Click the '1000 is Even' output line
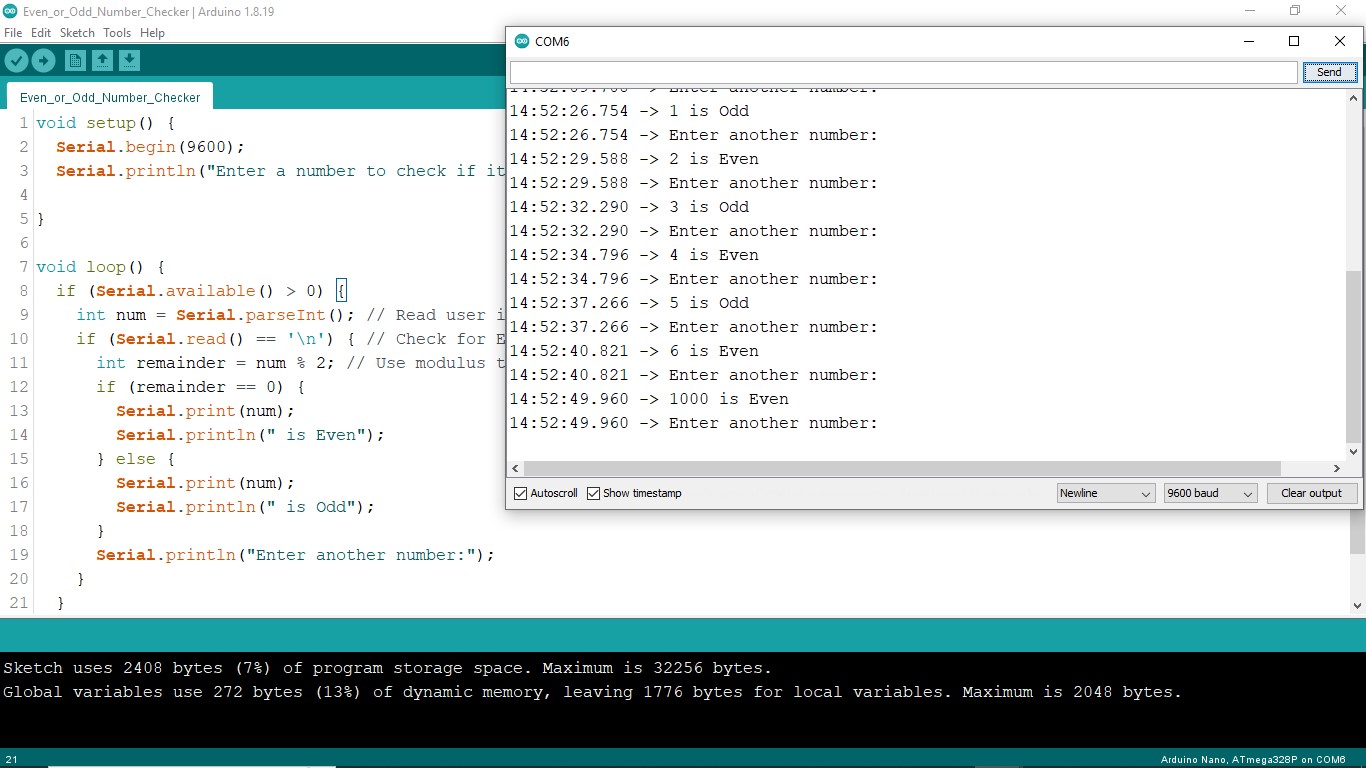Image resolution: width=1366 pixels, height=768 pixels. tap(649, 399)
